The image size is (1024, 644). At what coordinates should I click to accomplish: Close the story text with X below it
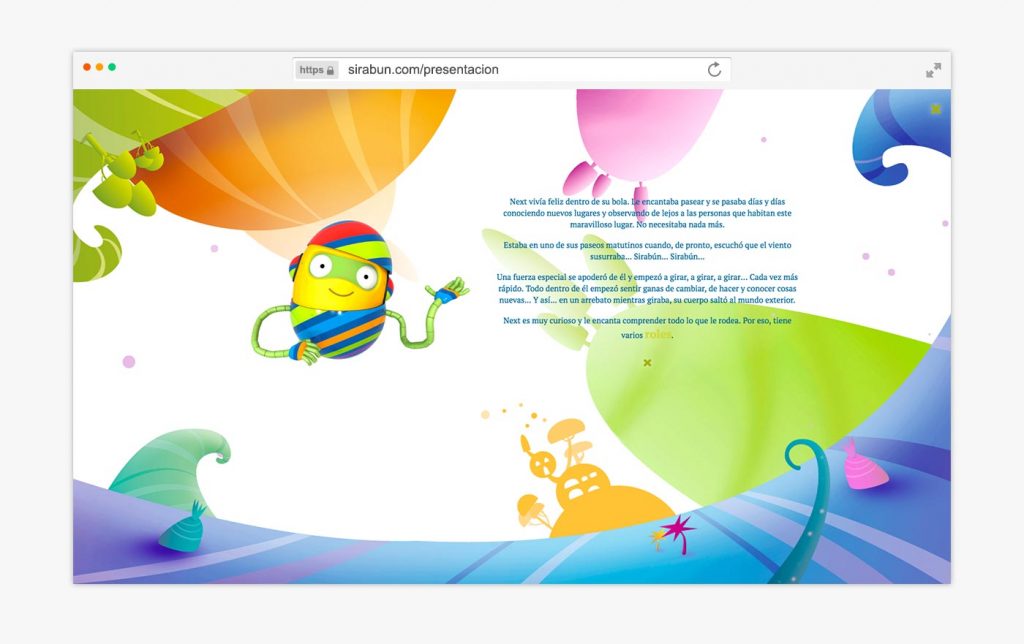647,362
